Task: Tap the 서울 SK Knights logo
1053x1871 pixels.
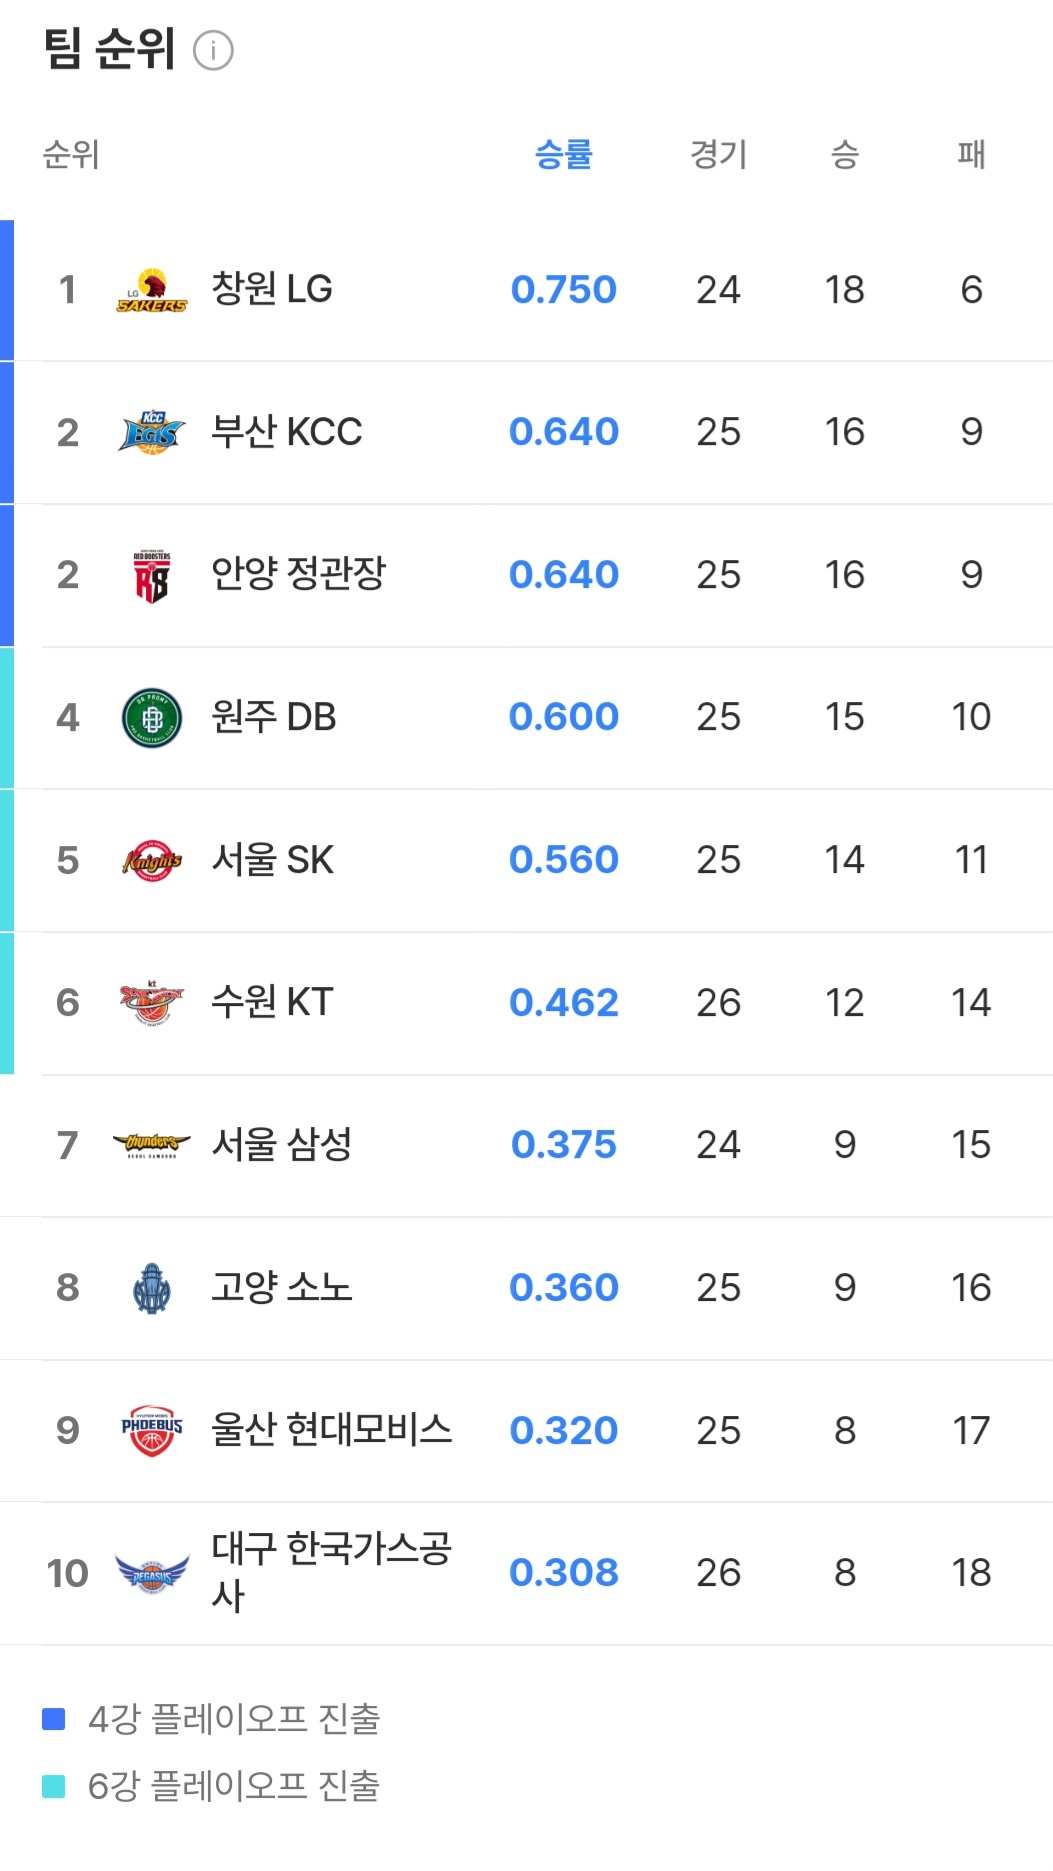Action: 151,860
